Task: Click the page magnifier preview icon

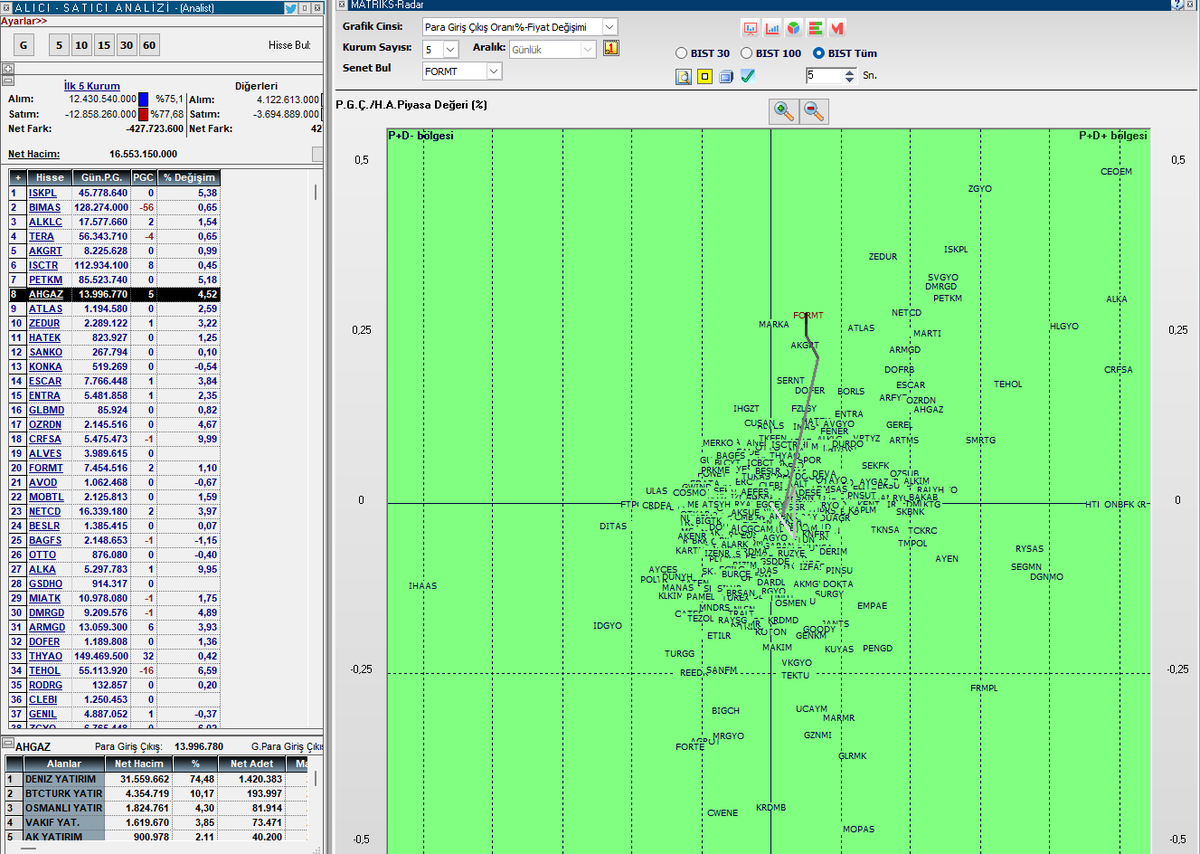Action: pos(684,76)
